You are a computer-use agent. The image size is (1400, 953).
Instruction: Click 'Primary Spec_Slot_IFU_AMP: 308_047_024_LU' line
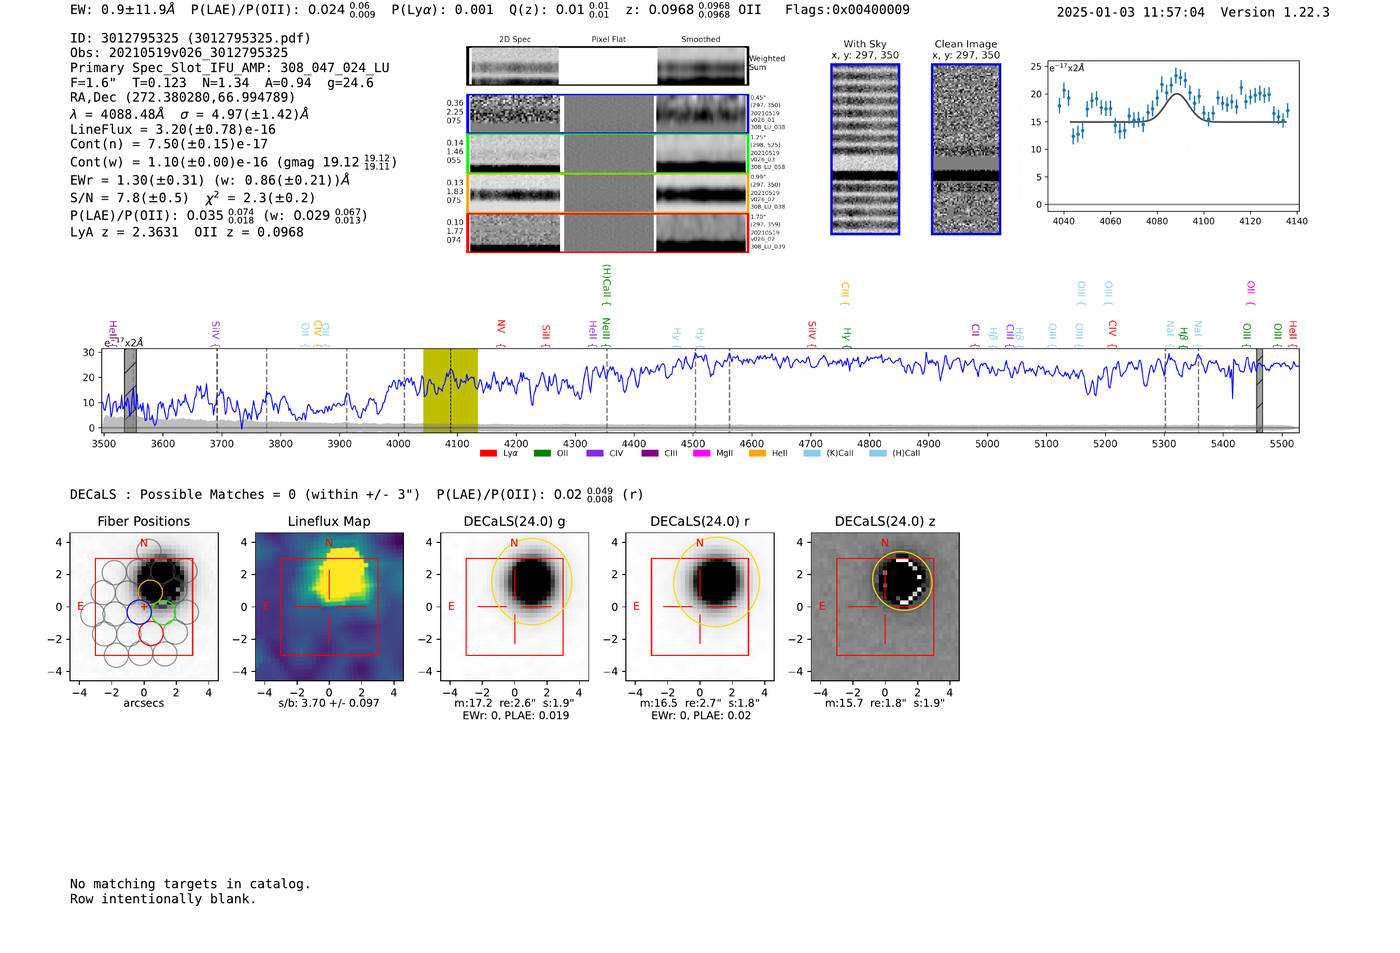230,68
